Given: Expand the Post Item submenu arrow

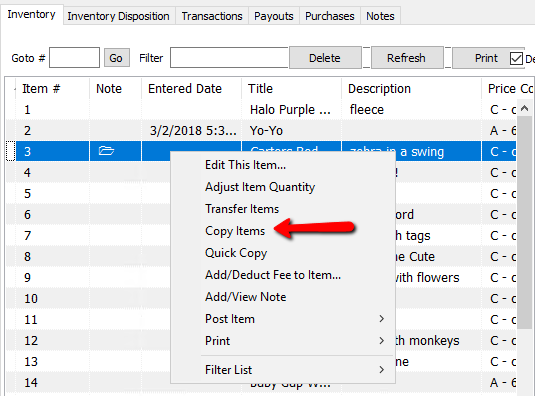Looking at the screenshot, I should [381, 319].
